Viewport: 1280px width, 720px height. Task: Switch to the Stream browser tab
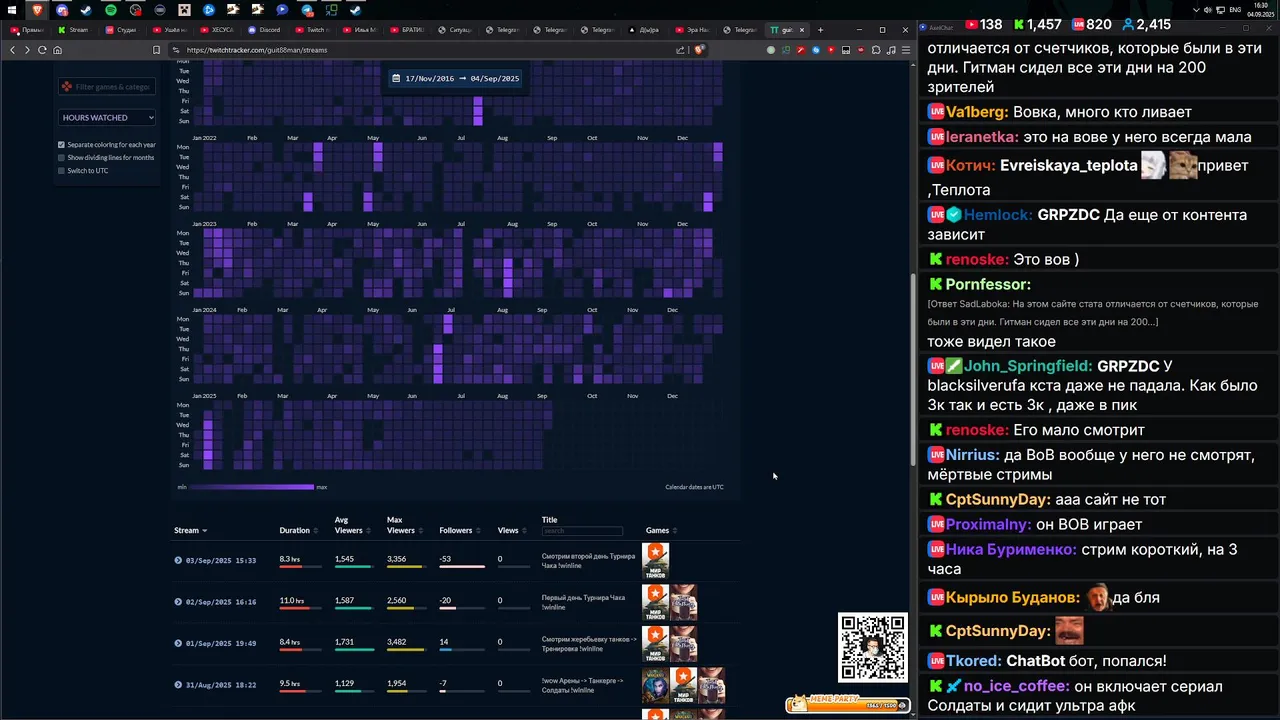tap(74, 30)
